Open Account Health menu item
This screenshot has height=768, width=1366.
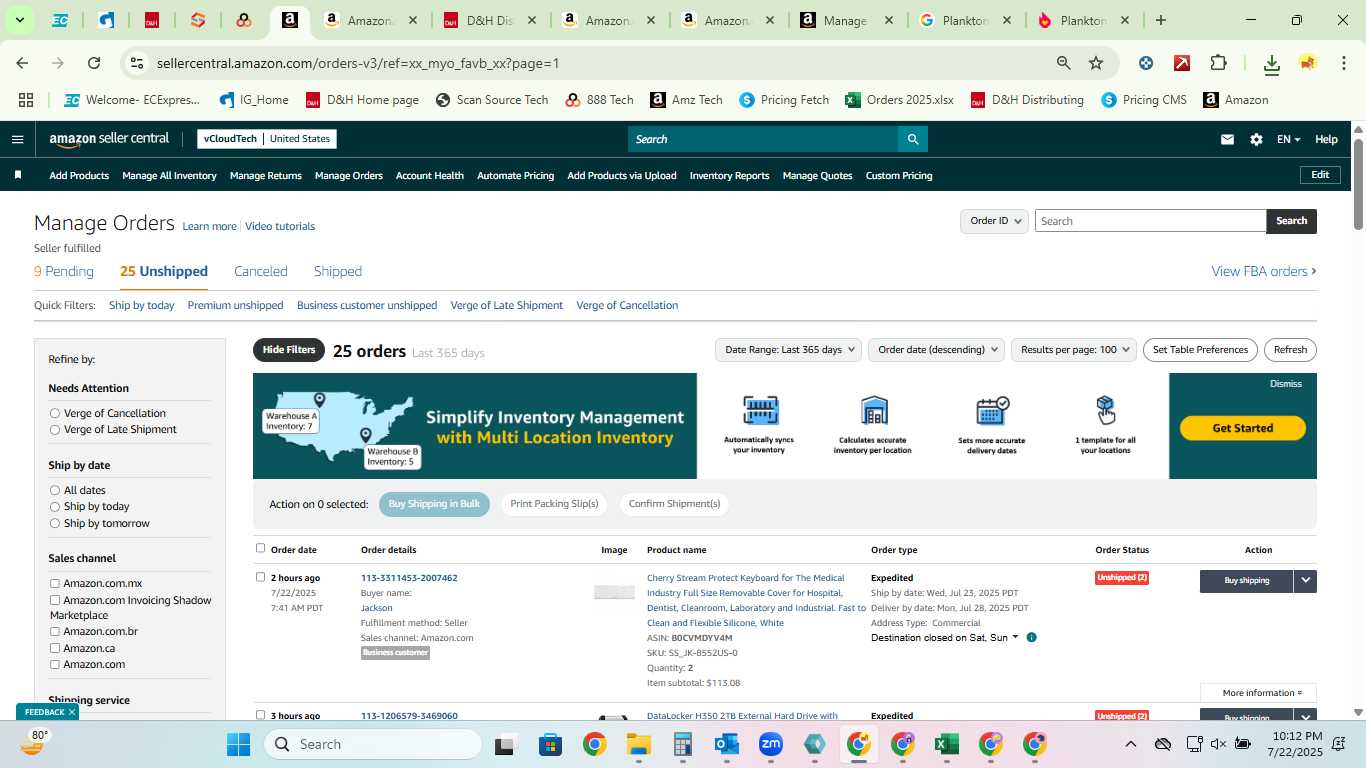pos(430,175)
